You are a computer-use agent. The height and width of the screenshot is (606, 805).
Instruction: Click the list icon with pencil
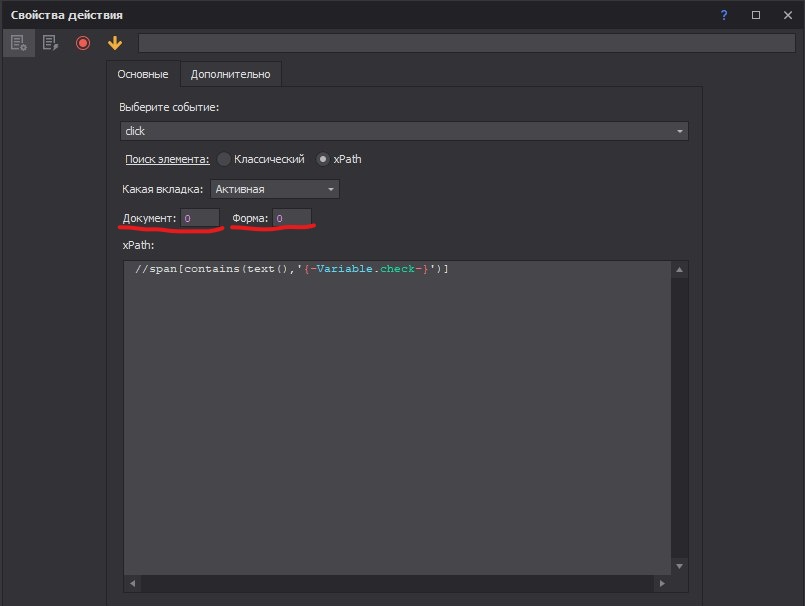pos(49,43)
